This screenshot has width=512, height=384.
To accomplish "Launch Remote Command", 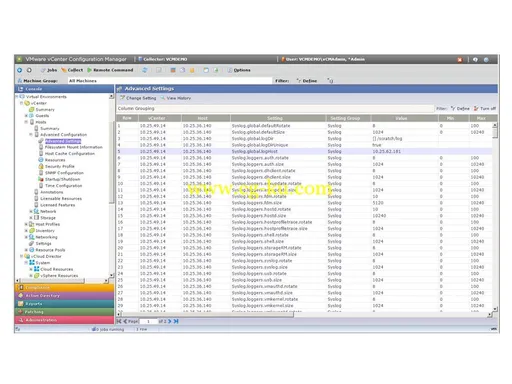I will (110, 70).
